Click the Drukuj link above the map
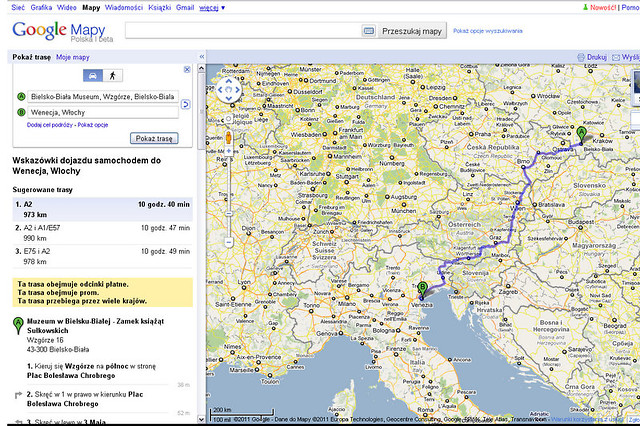This screenshot has height=426, width=640. (597, 58)
